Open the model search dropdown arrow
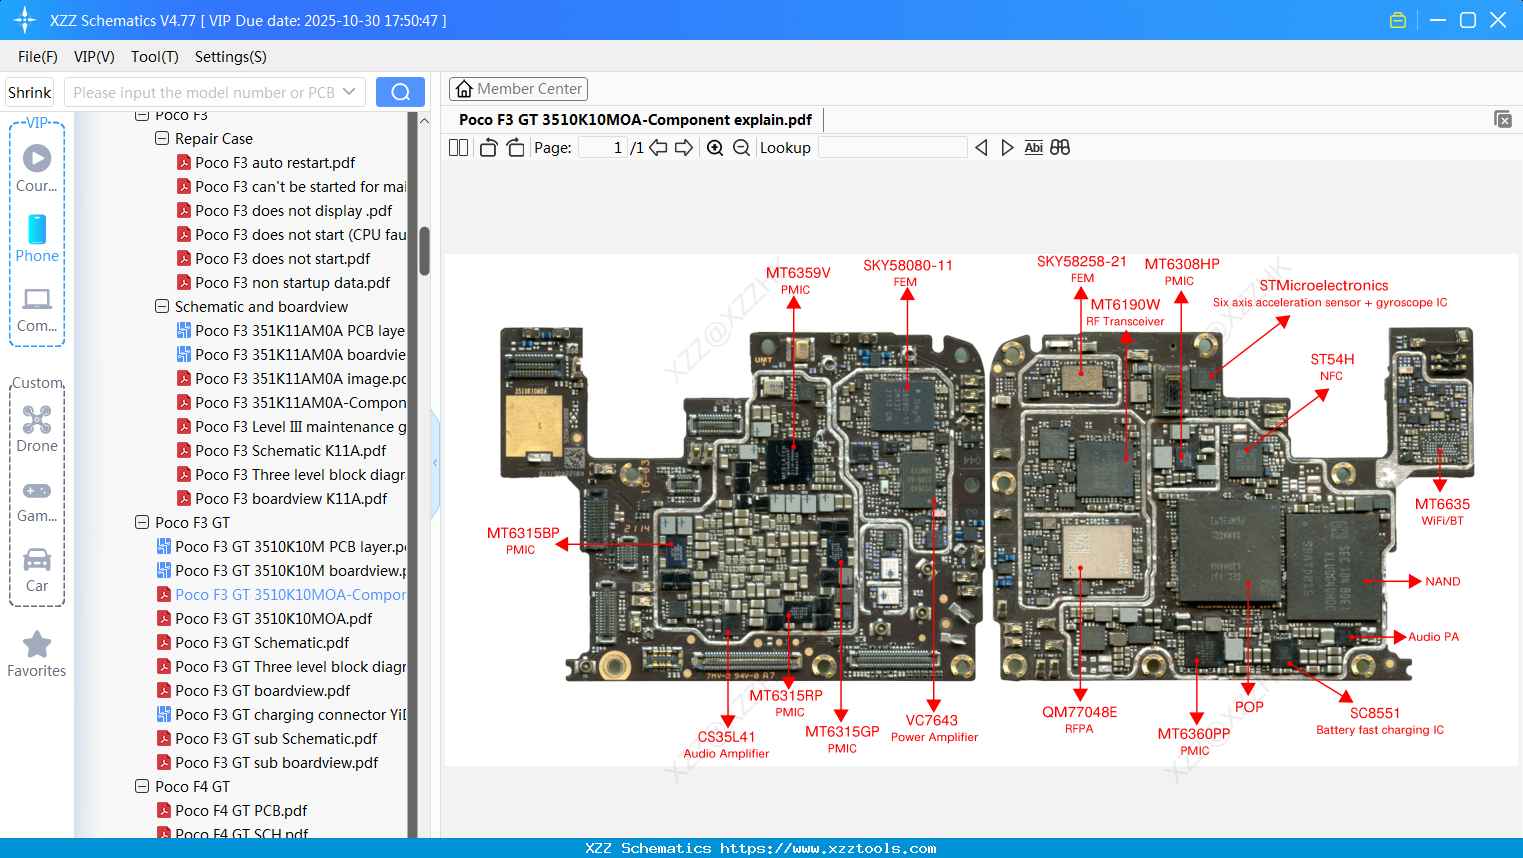The width and height of the screenshot is (1523, 858). pyautogui.click(x=351, y=91)
